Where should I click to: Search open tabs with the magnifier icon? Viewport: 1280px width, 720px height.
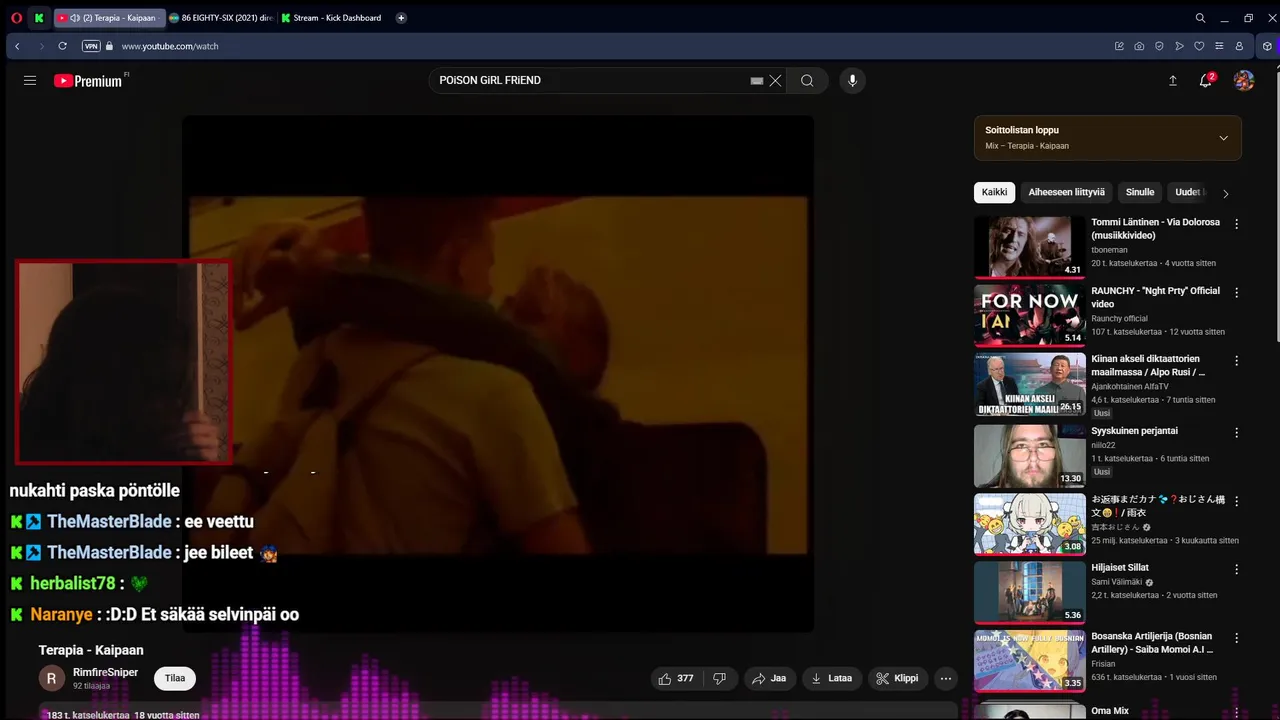[1200, 18]
